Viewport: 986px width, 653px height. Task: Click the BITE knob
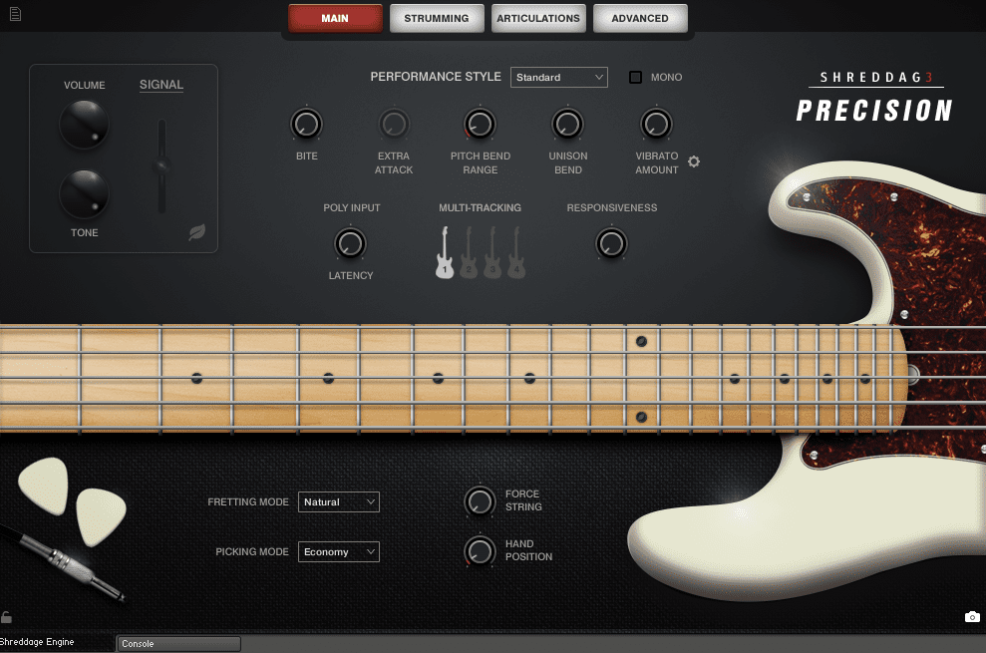306,124
